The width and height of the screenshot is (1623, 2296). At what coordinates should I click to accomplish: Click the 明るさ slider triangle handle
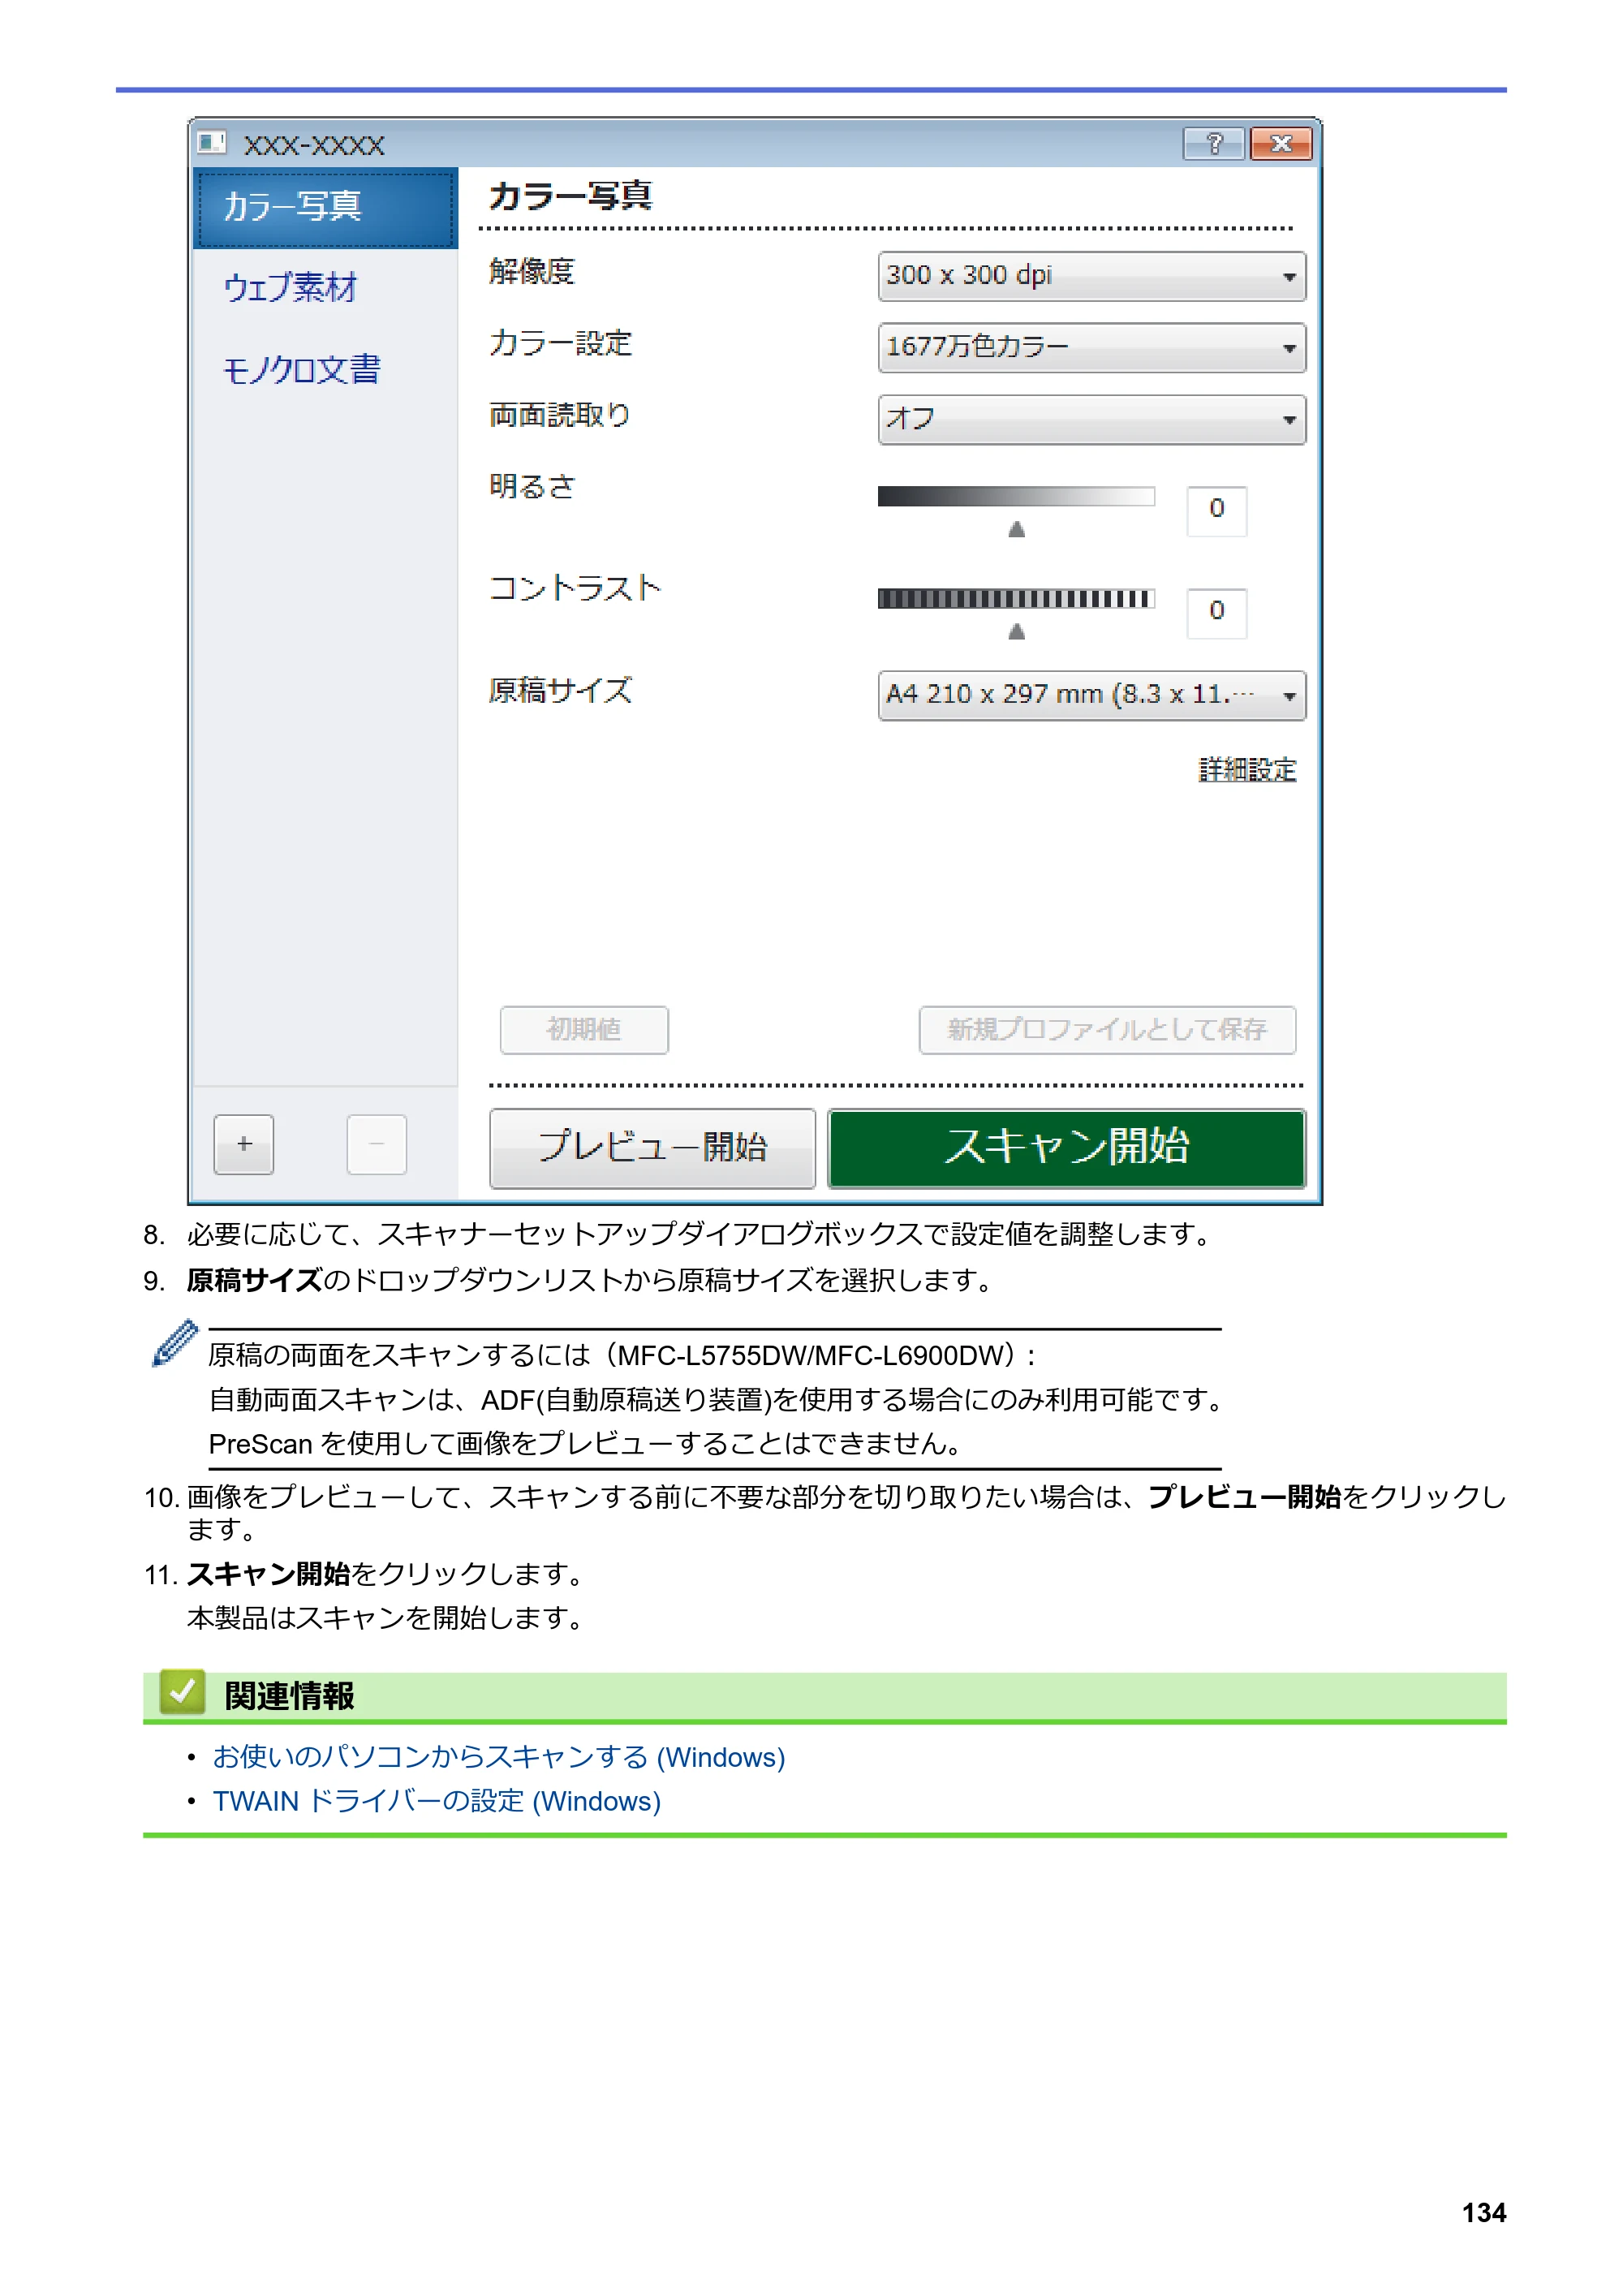pyautogui.click(x=1017, y=529)
